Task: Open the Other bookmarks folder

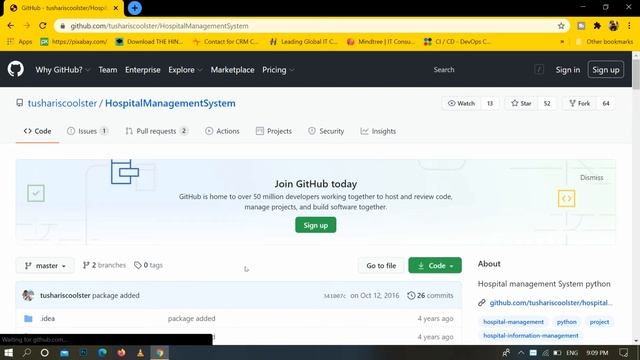Action: point(604,42)
